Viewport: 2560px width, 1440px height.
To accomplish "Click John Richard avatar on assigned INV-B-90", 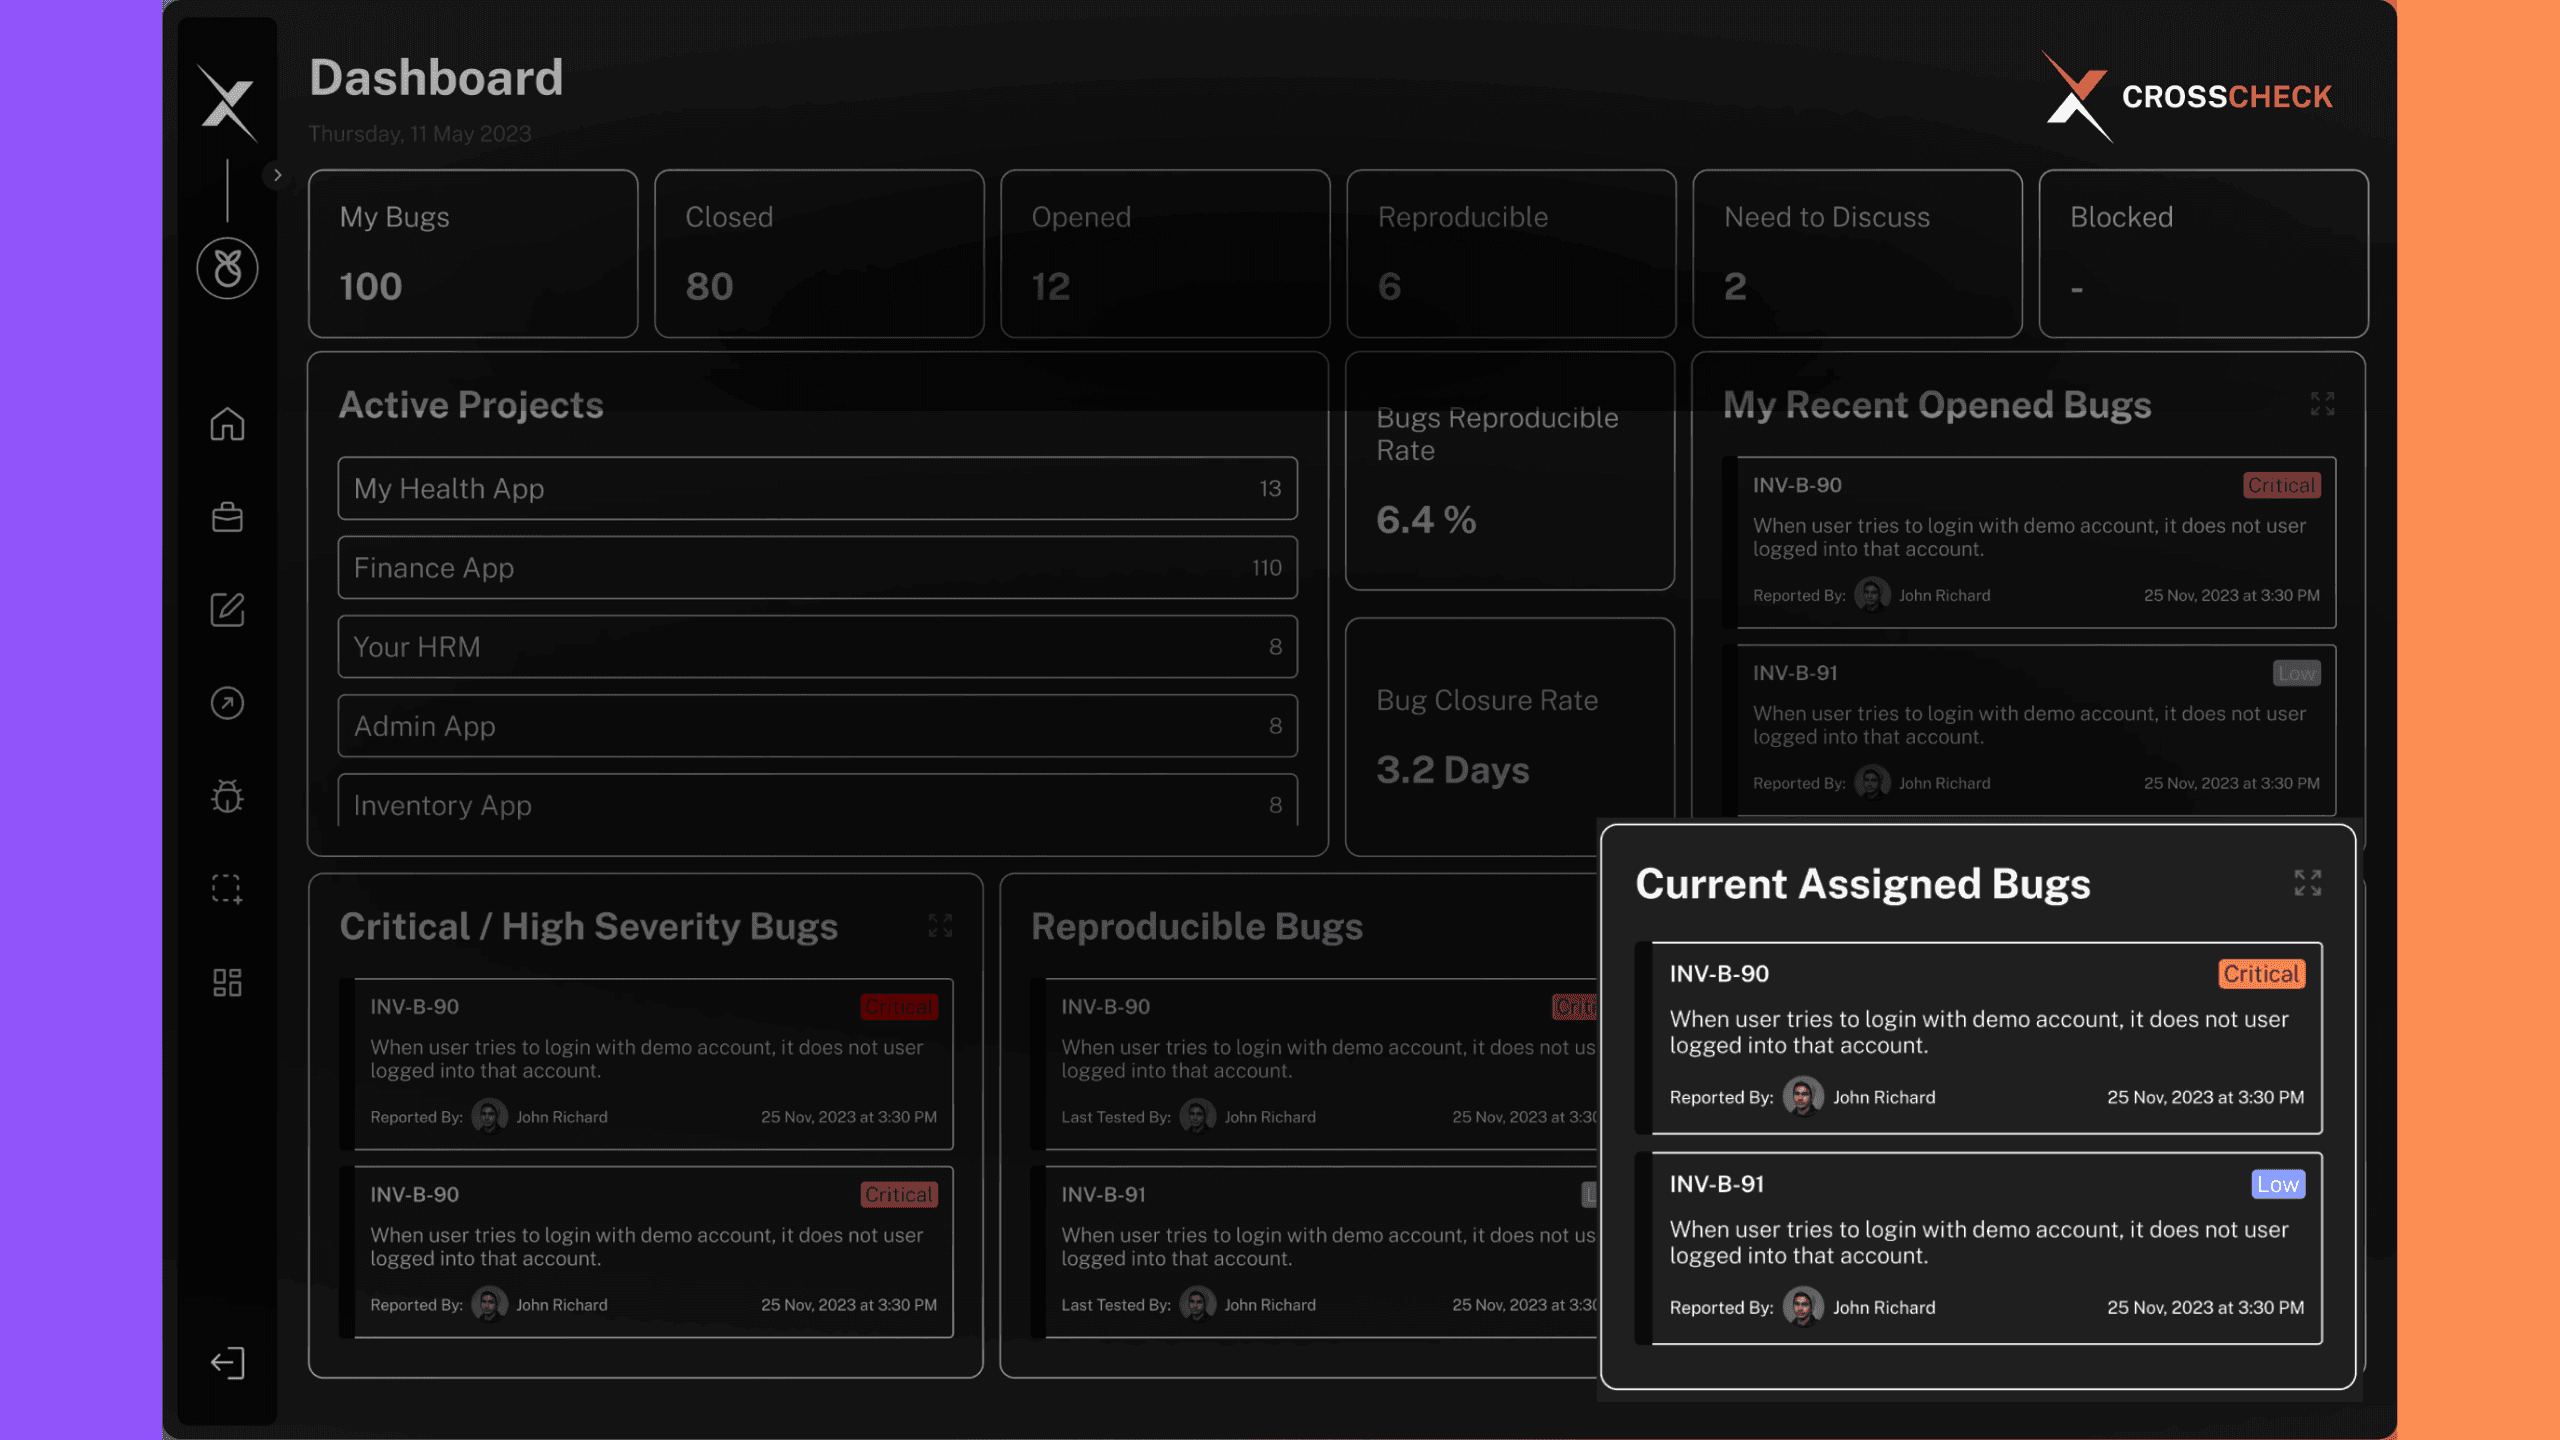I will click(x=1802, y=1097).
